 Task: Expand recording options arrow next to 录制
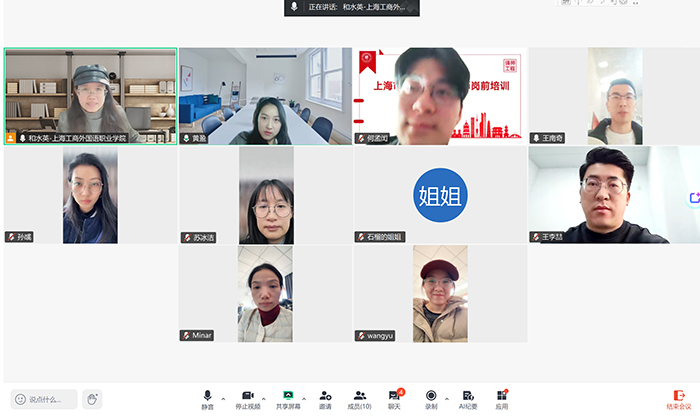[x=446, y=396]
